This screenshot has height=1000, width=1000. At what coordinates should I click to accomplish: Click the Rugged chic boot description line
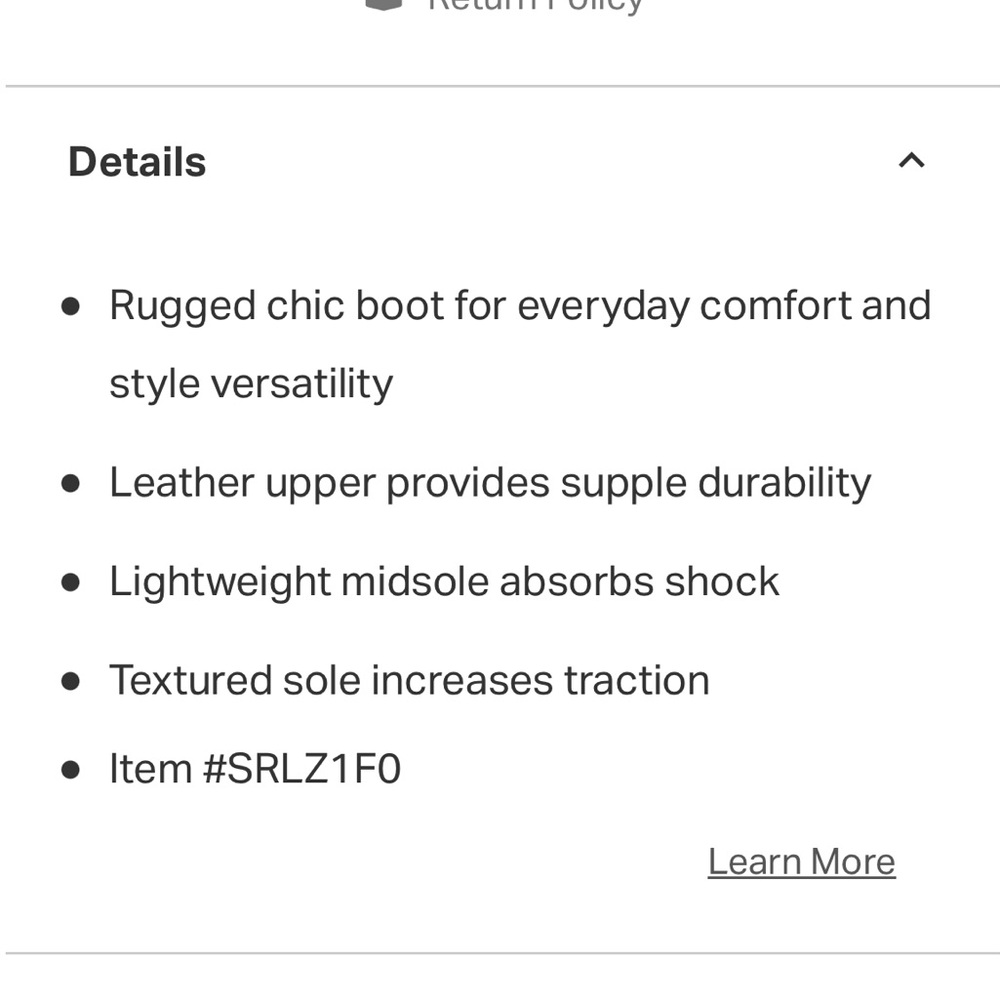pyautogui.click(x=520, y=306)
